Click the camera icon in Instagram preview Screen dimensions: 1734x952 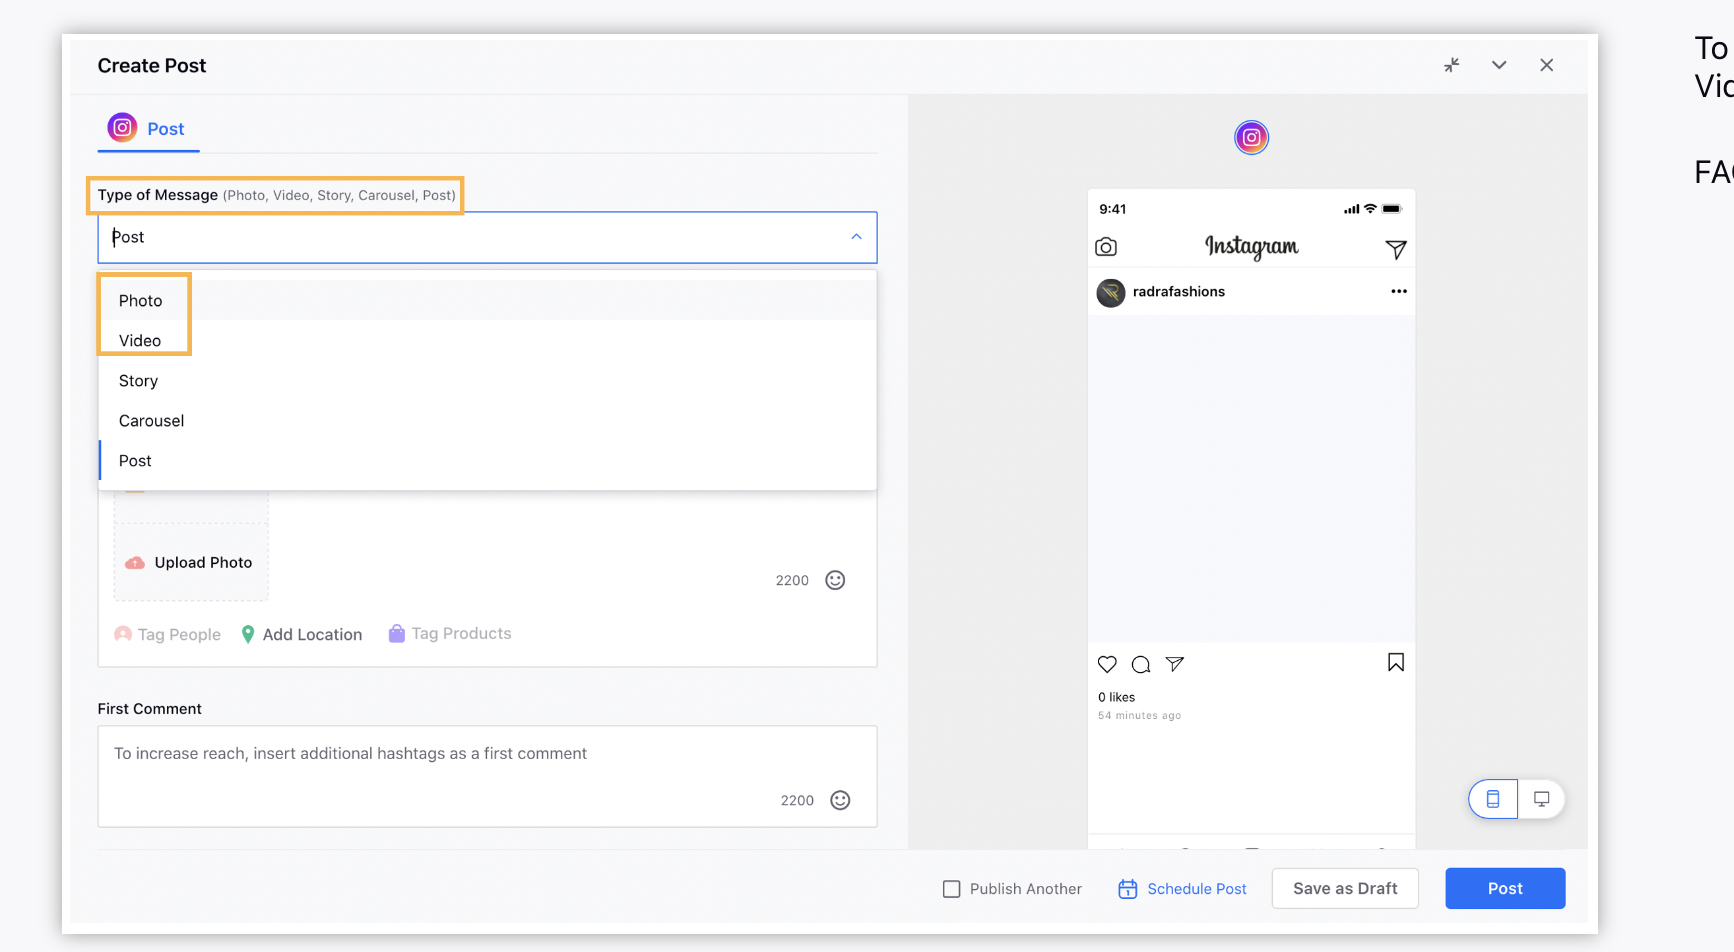tap(1106, 246)
